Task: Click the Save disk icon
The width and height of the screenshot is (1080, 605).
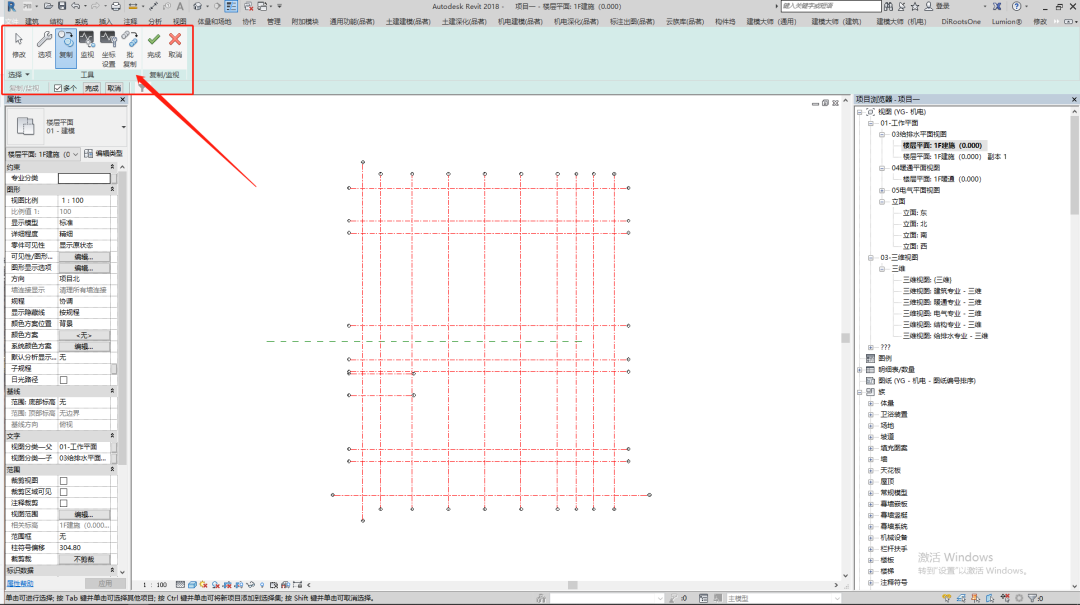Action: click(x=61, y=6)
